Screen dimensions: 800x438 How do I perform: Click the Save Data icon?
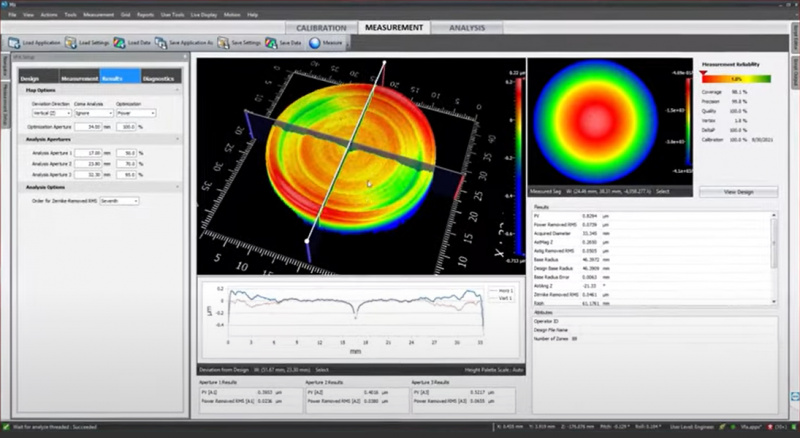pyautogui.click(x=270, y=43)
